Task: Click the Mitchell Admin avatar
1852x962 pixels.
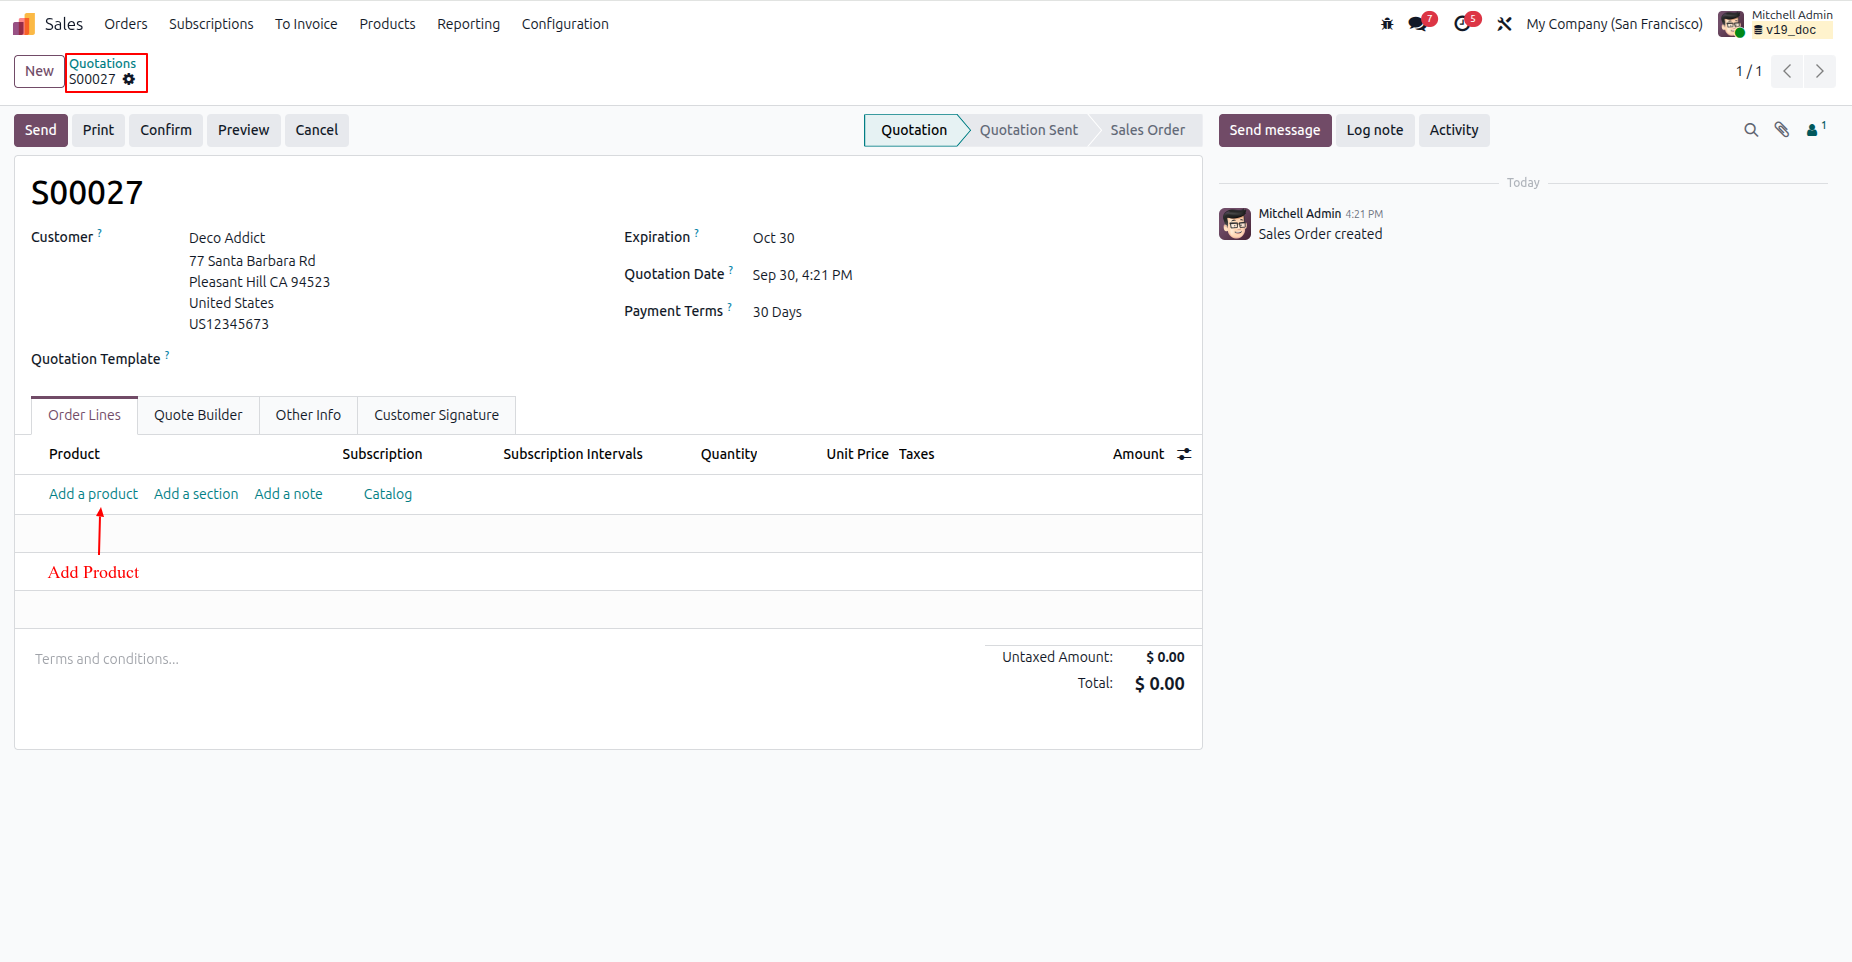Action: click(1731, 24)
